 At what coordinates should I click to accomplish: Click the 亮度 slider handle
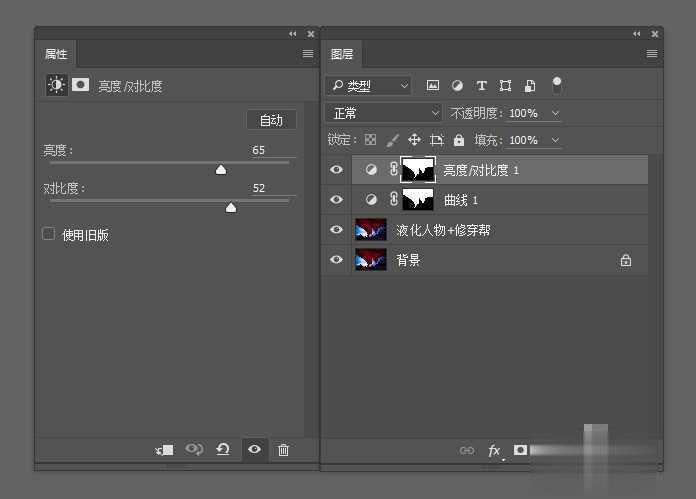click(221, 169)
